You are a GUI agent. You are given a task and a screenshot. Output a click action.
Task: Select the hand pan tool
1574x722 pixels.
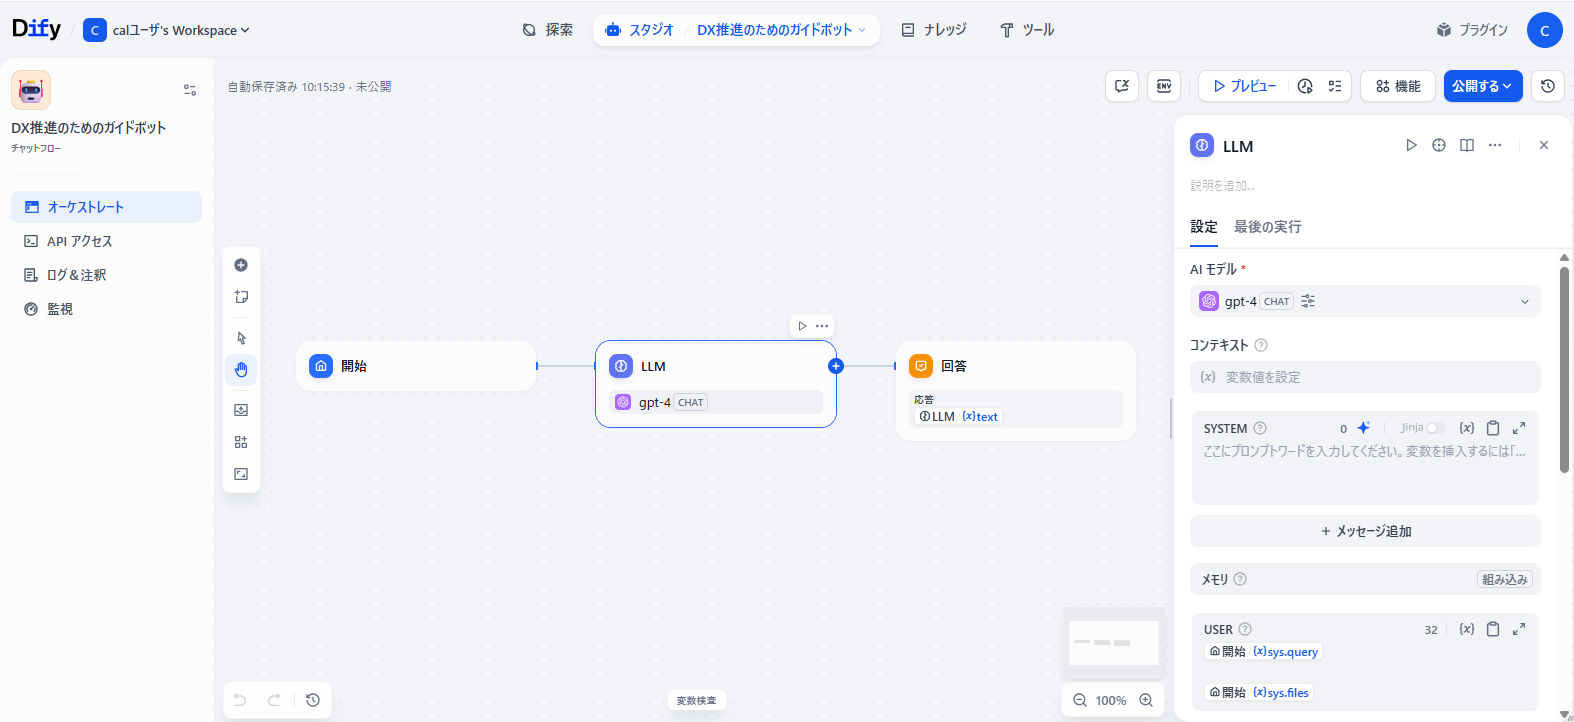tap(241, 370)
